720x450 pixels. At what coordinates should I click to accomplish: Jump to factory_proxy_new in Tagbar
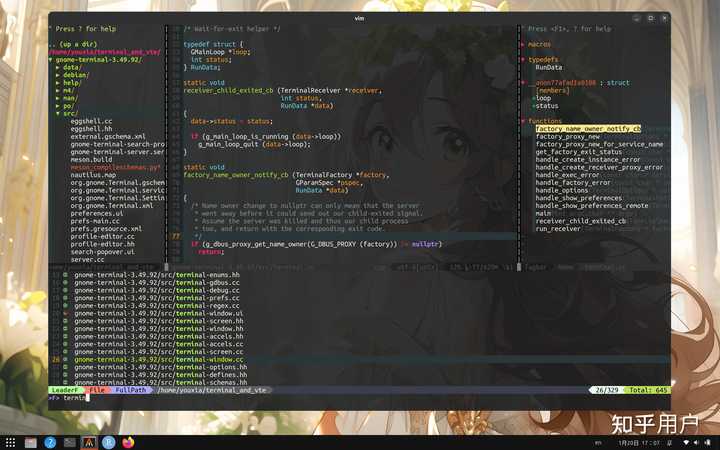tap(568, 137)
